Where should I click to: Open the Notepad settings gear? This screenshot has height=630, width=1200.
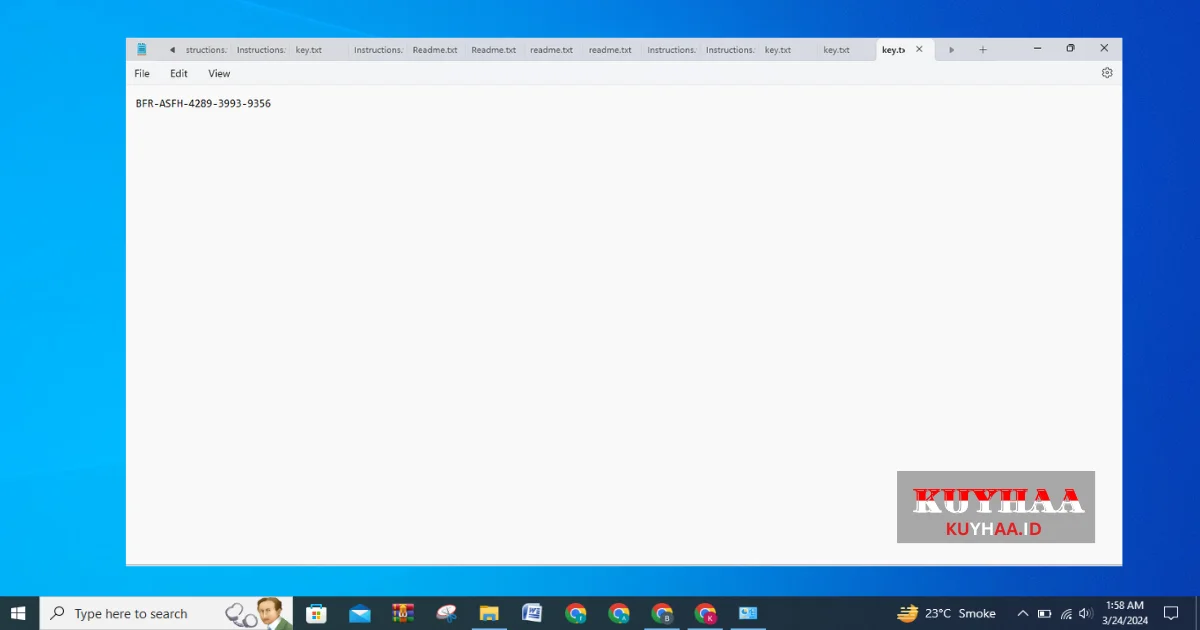tap(1107, 73)
